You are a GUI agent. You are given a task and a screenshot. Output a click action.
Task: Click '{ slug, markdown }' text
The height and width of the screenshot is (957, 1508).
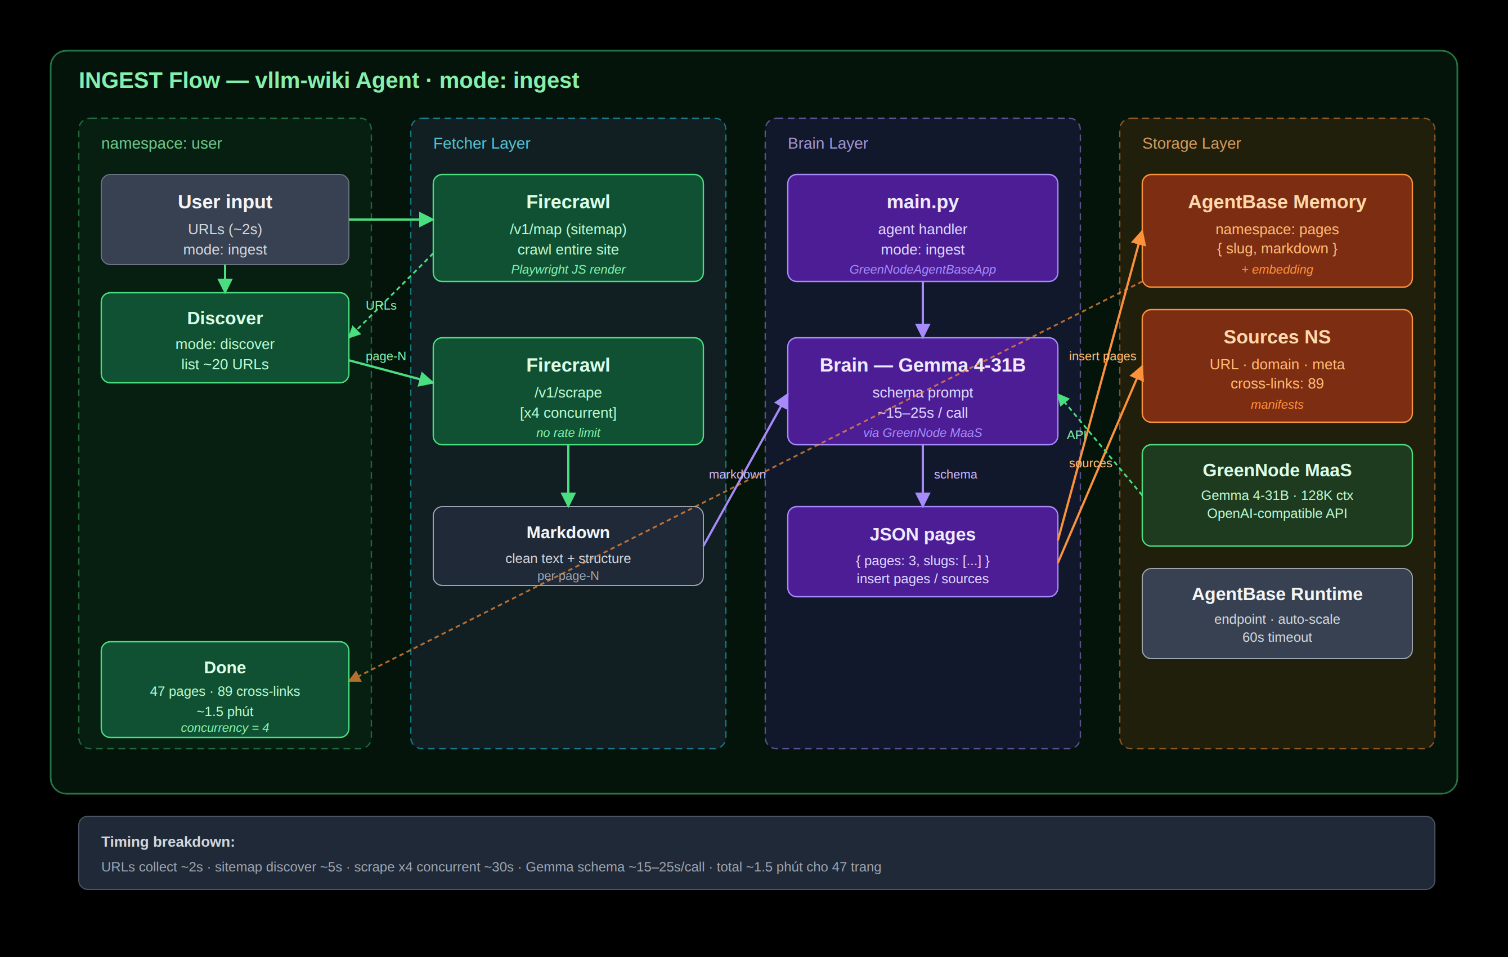[1277, 249]
